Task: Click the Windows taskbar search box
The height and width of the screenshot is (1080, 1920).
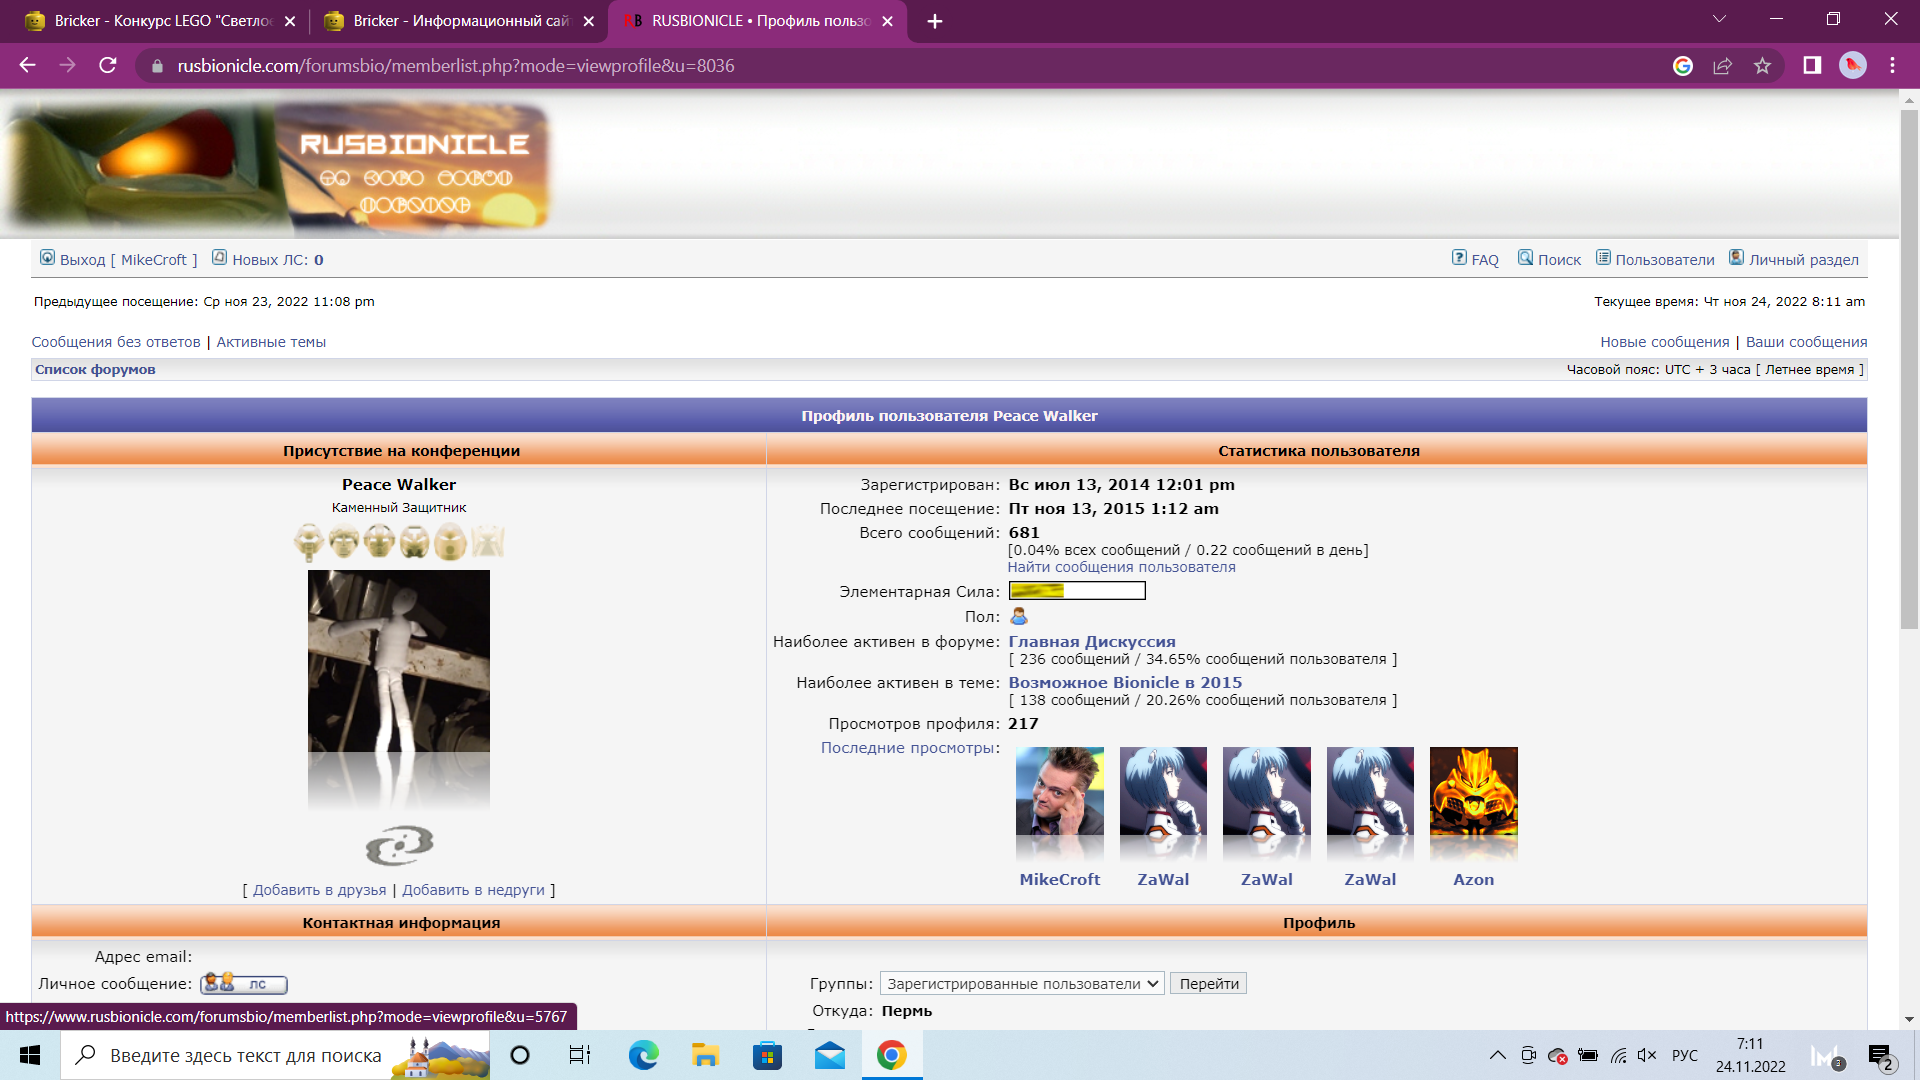Action: [275, 1055]
